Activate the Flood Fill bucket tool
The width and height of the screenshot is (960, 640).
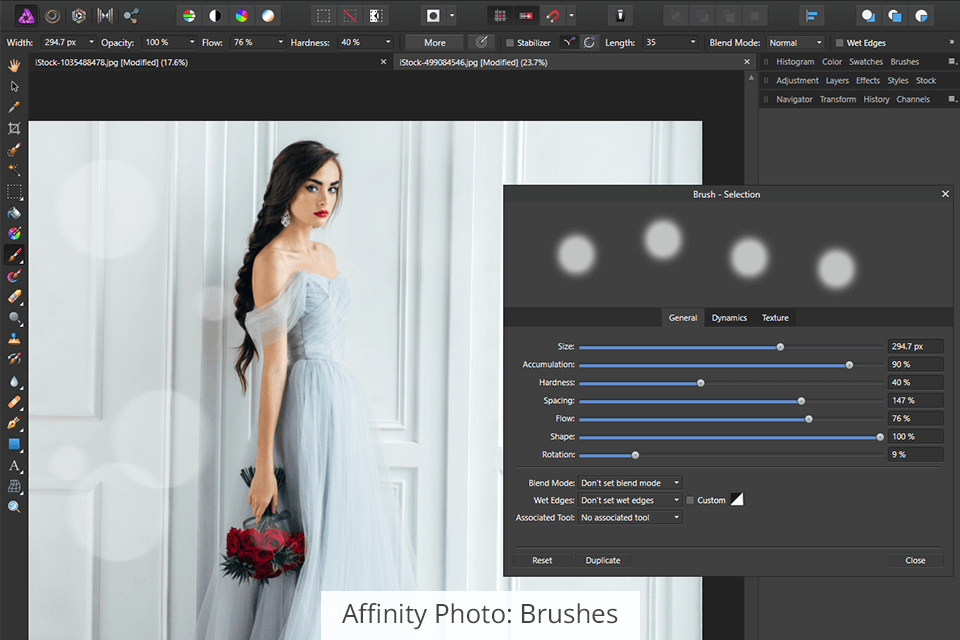point(14,212)
